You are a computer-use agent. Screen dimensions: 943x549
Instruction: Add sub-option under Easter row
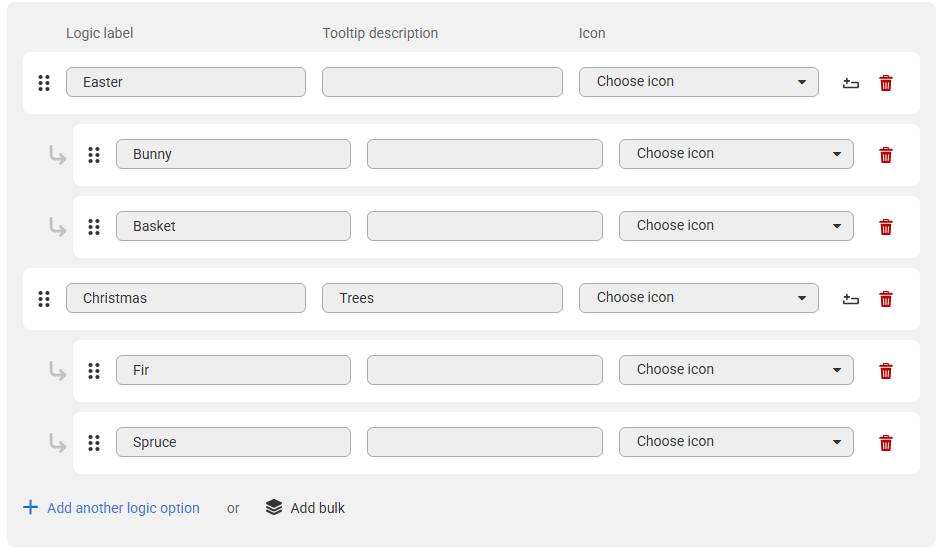(850, 83)
